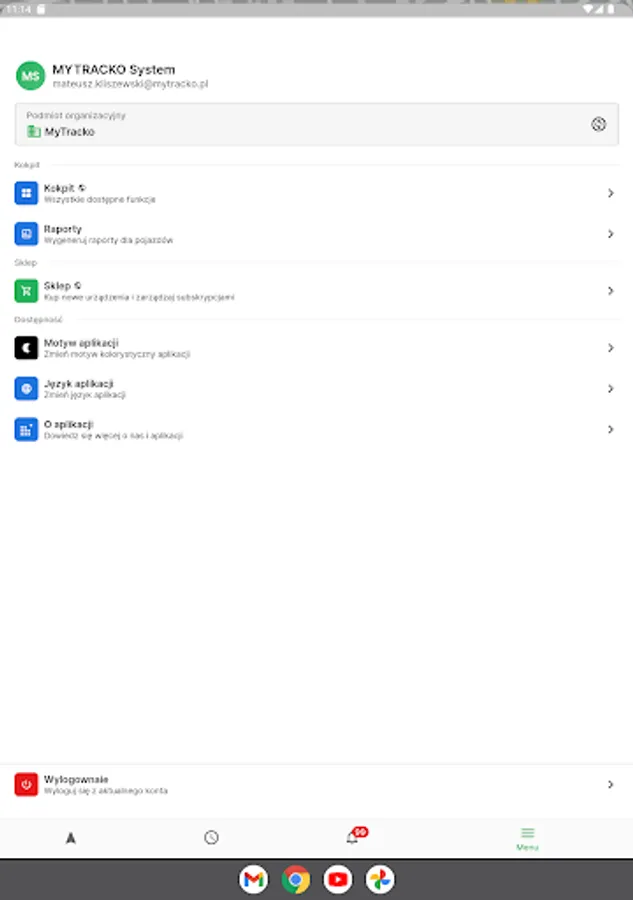Select the Menu tab in bottom bar
The height and width of the screenshot is (900, 633).
tap(527, 839)
